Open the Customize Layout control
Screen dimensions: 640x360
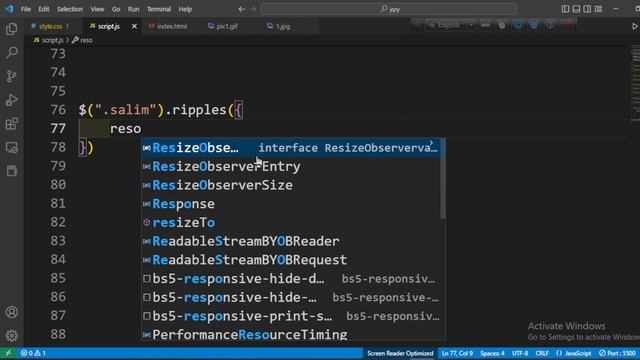click(x=598, y=9)
